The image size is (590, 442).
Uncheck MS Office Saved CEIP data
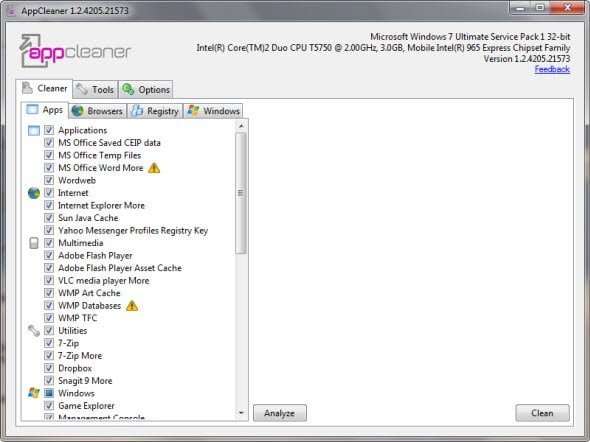coord(49,143)
